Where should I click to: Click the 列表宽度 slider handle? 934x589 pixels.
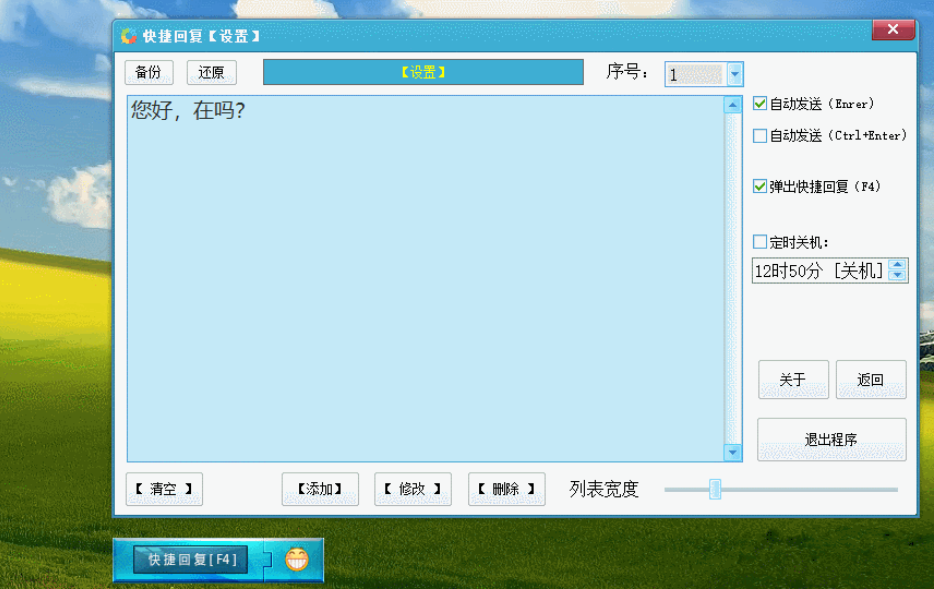715,489
